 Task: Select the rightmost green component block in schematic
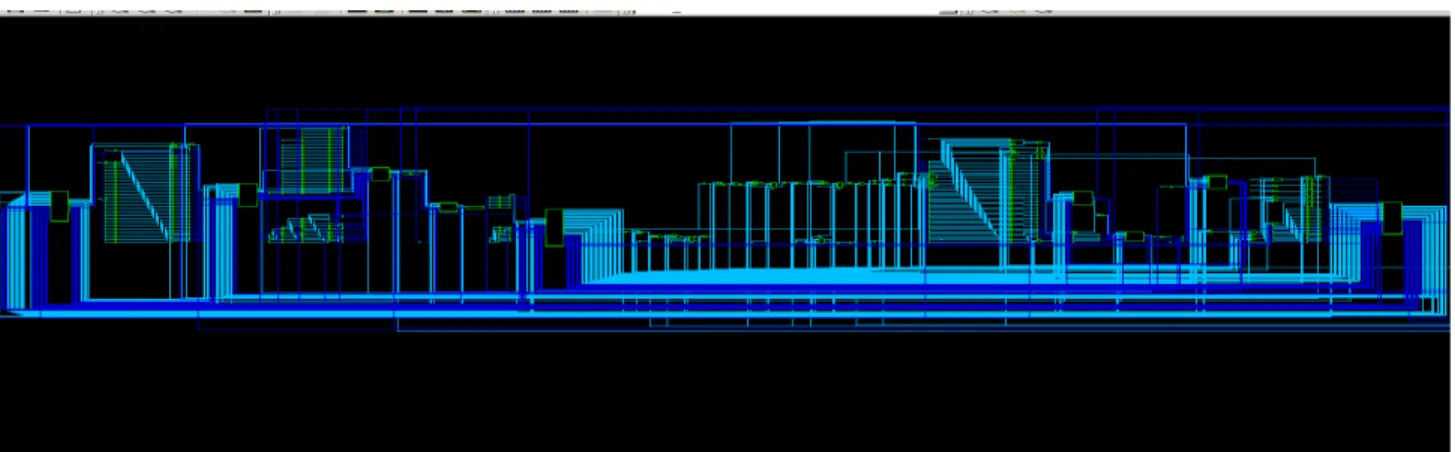pos(1391,218)
